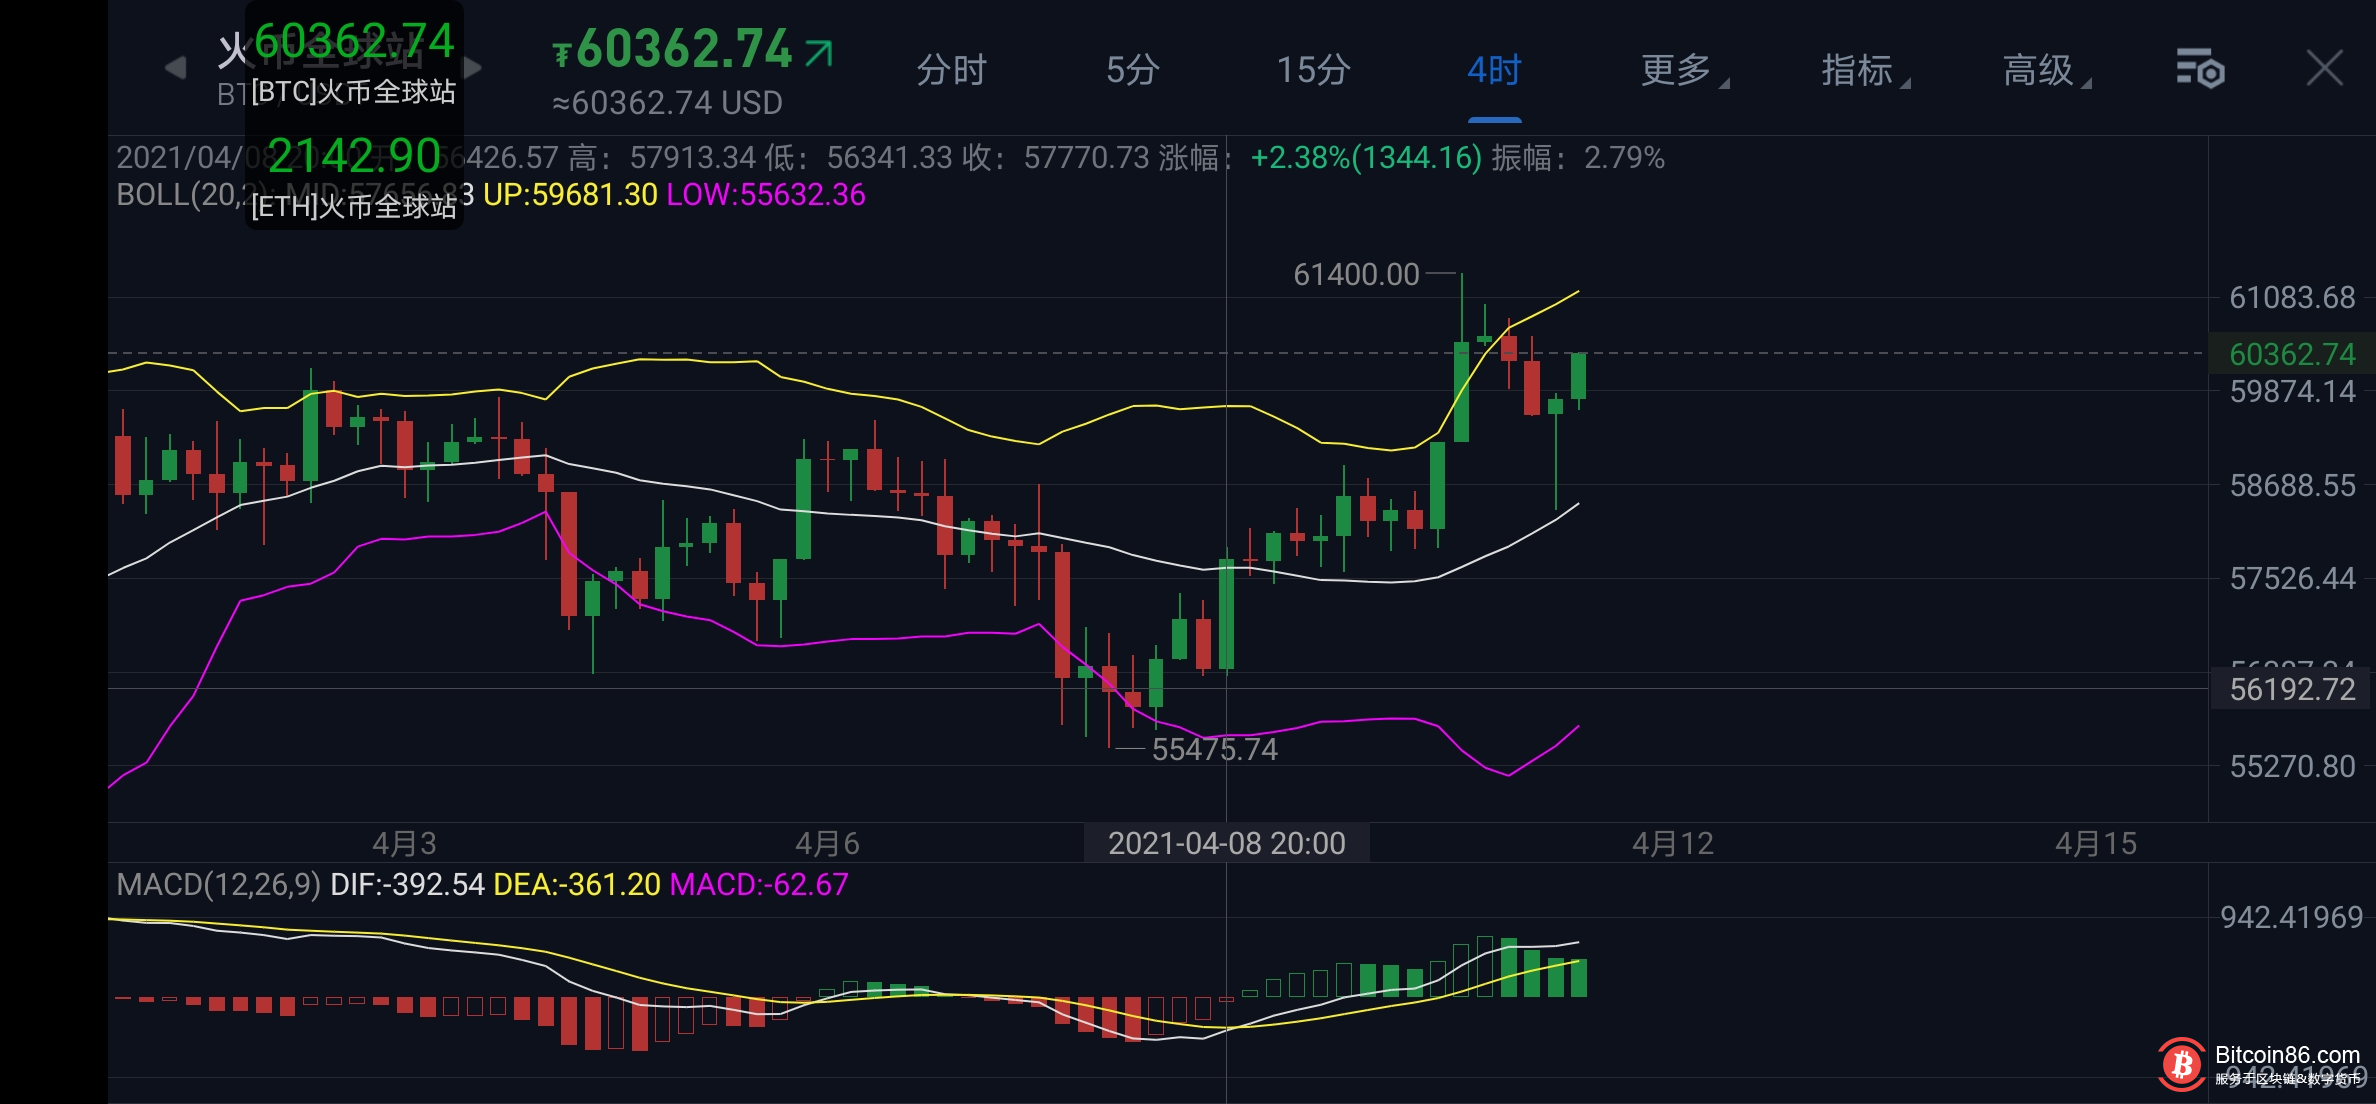Image resolution: width=2376 pixels, height=1104 pixels.
Task: Switch to the 5分 timeframe
Action: (x=1132, y=70)
